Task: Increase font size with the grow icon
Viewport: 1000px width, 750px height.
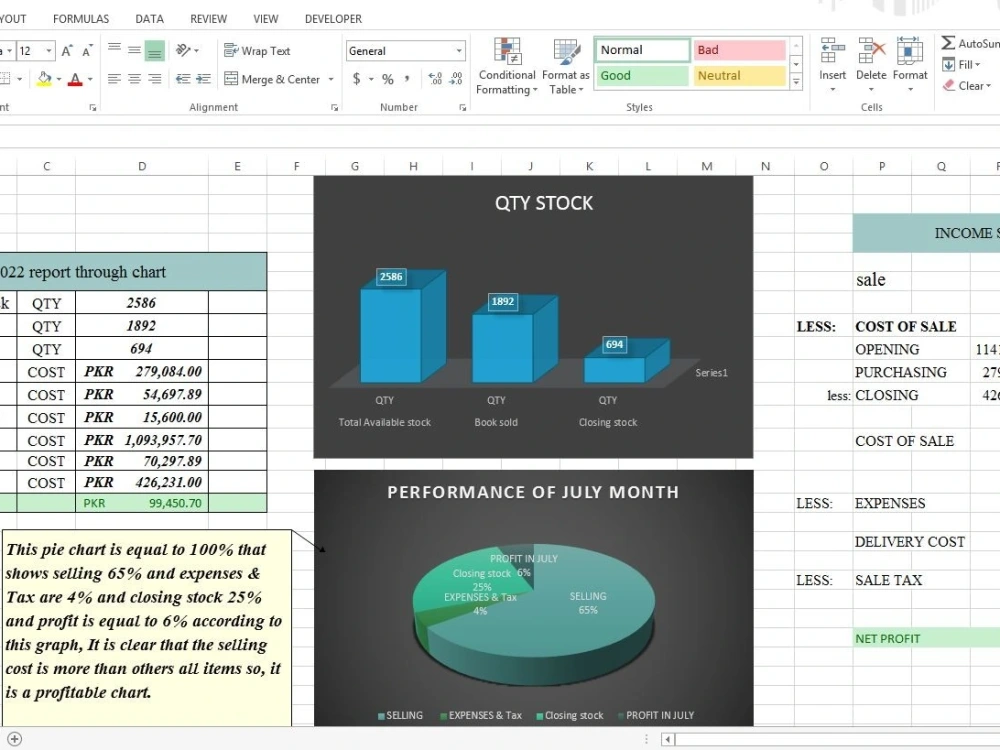Action: pyautogui.click(x=67, y=50)
